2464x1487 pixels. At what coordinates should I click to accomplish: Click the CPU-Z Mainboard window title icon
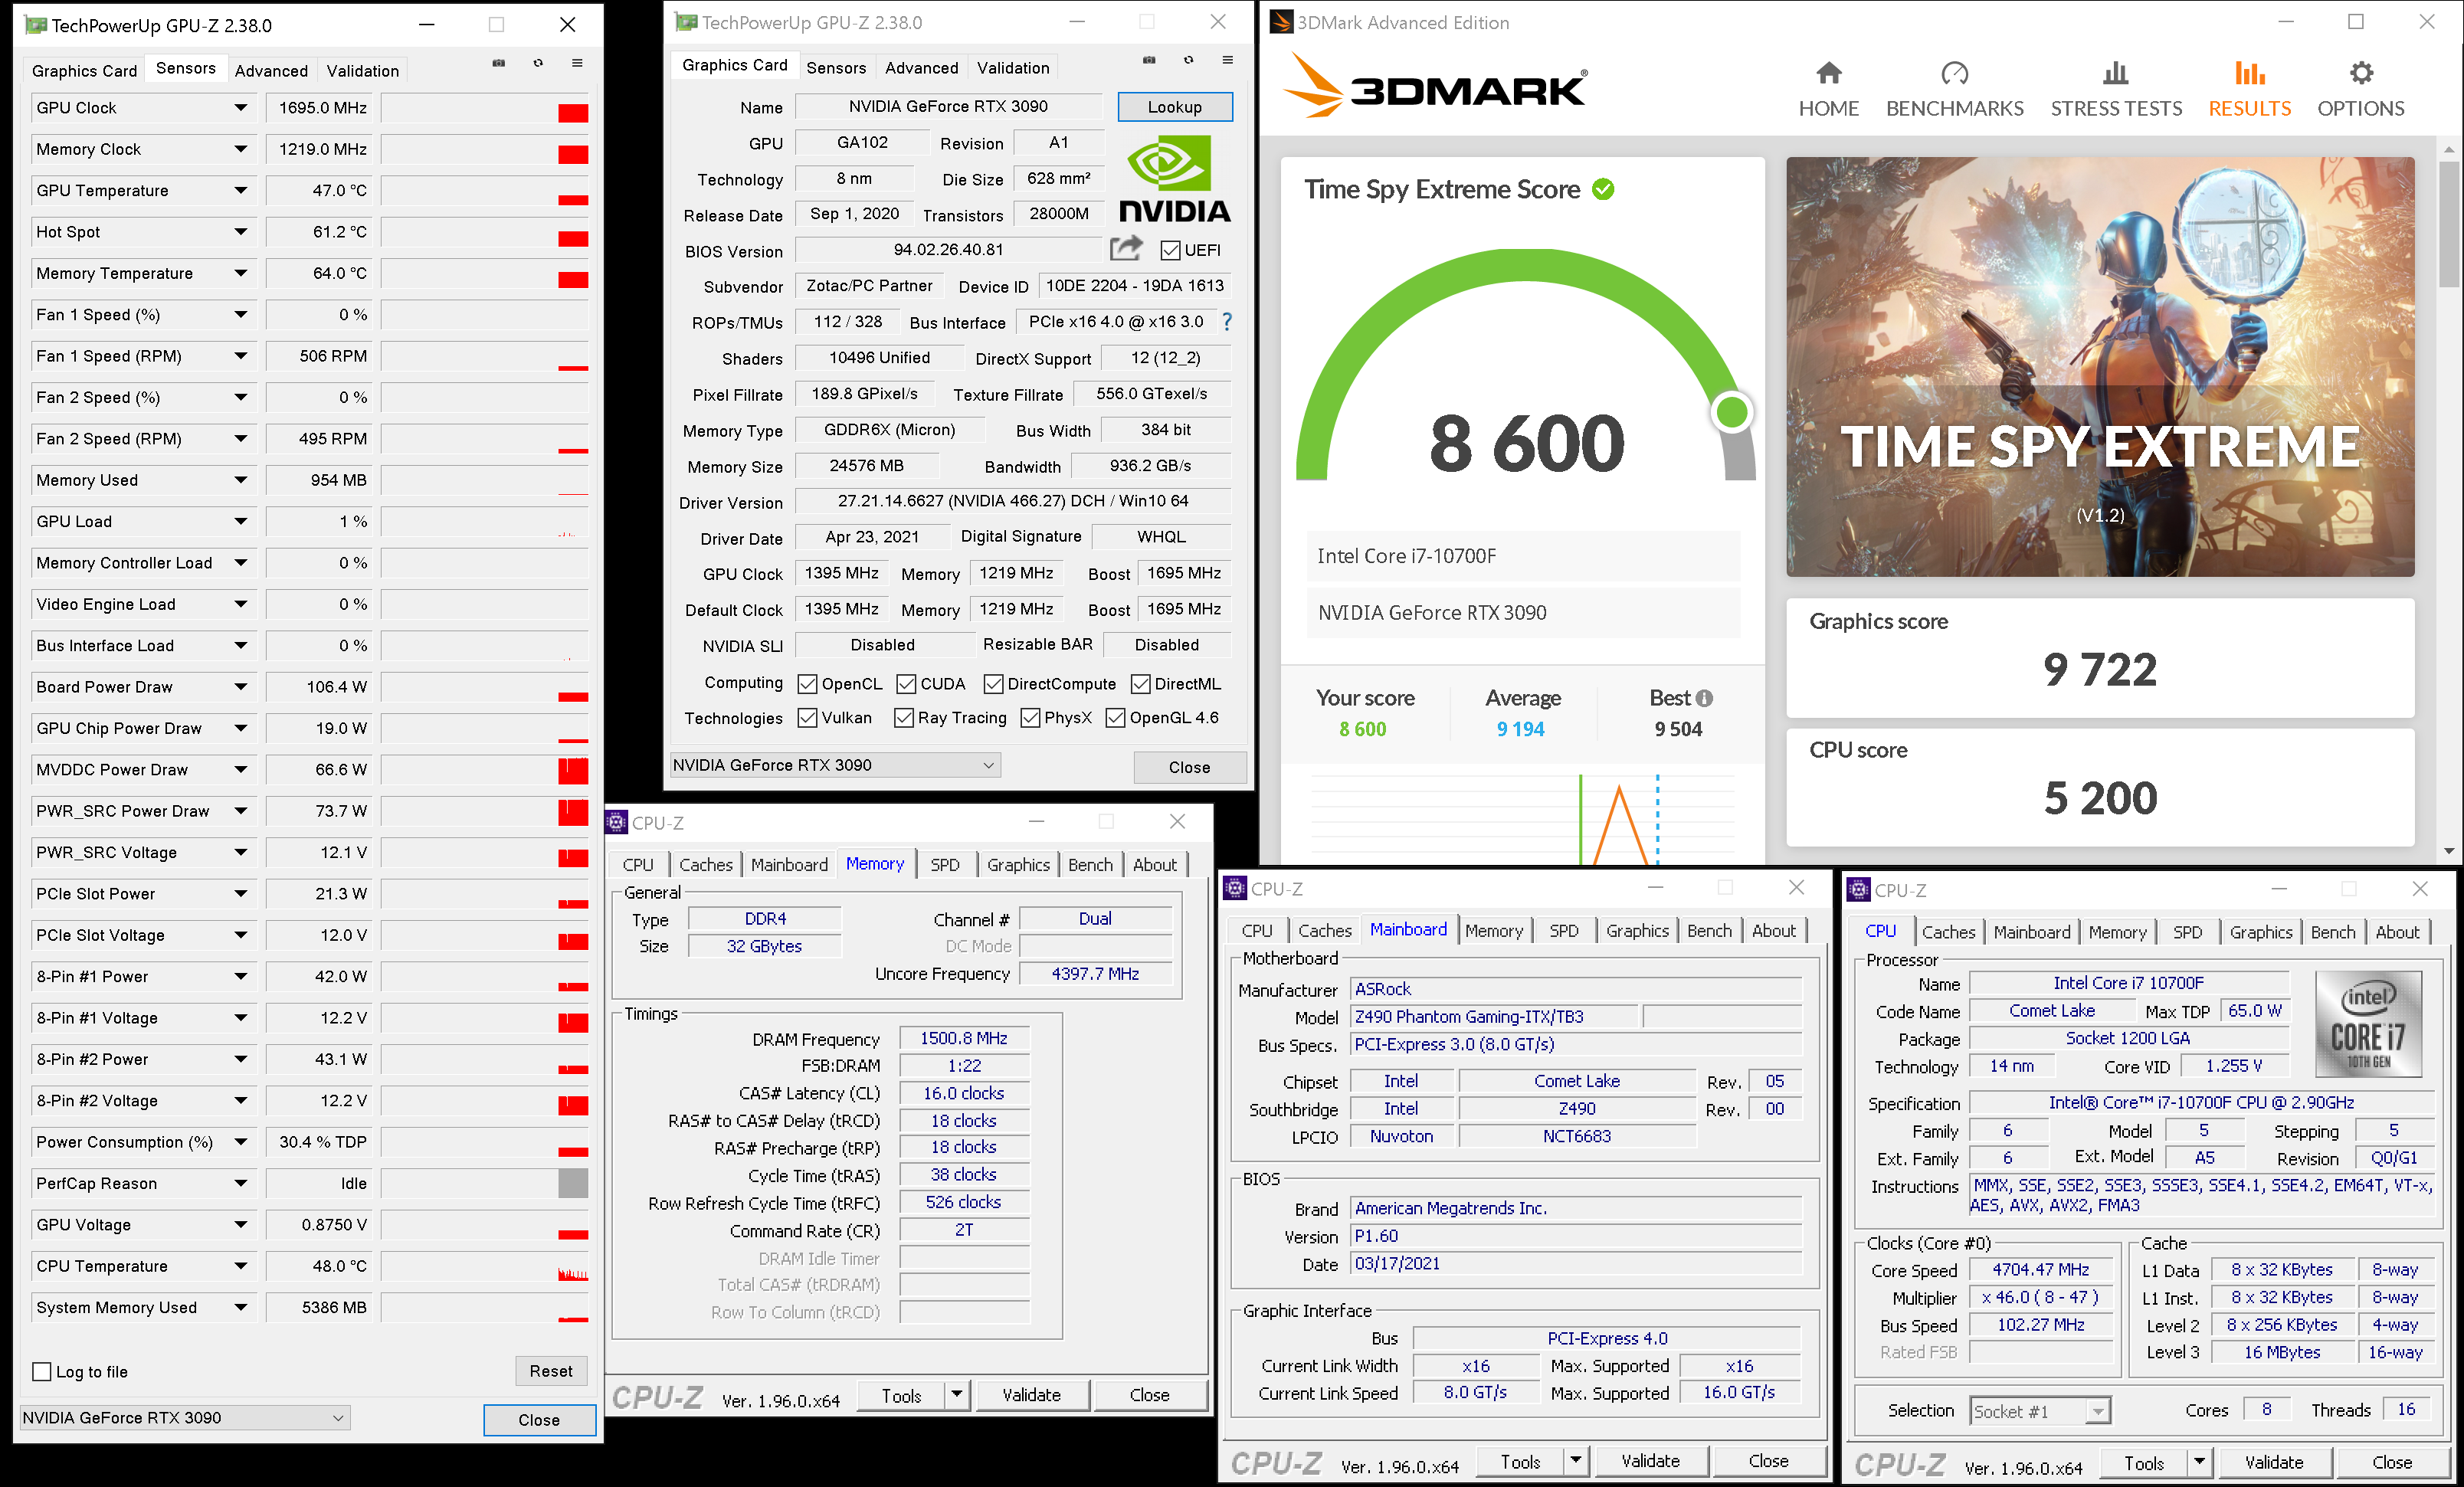1235,888
